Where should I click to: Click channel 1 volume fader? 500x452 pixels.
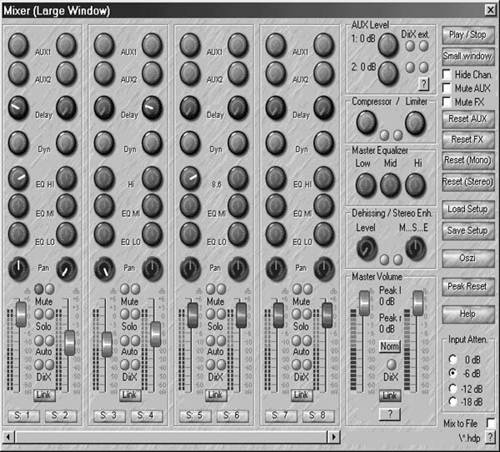pyautogui.click(x=21, y=314)
